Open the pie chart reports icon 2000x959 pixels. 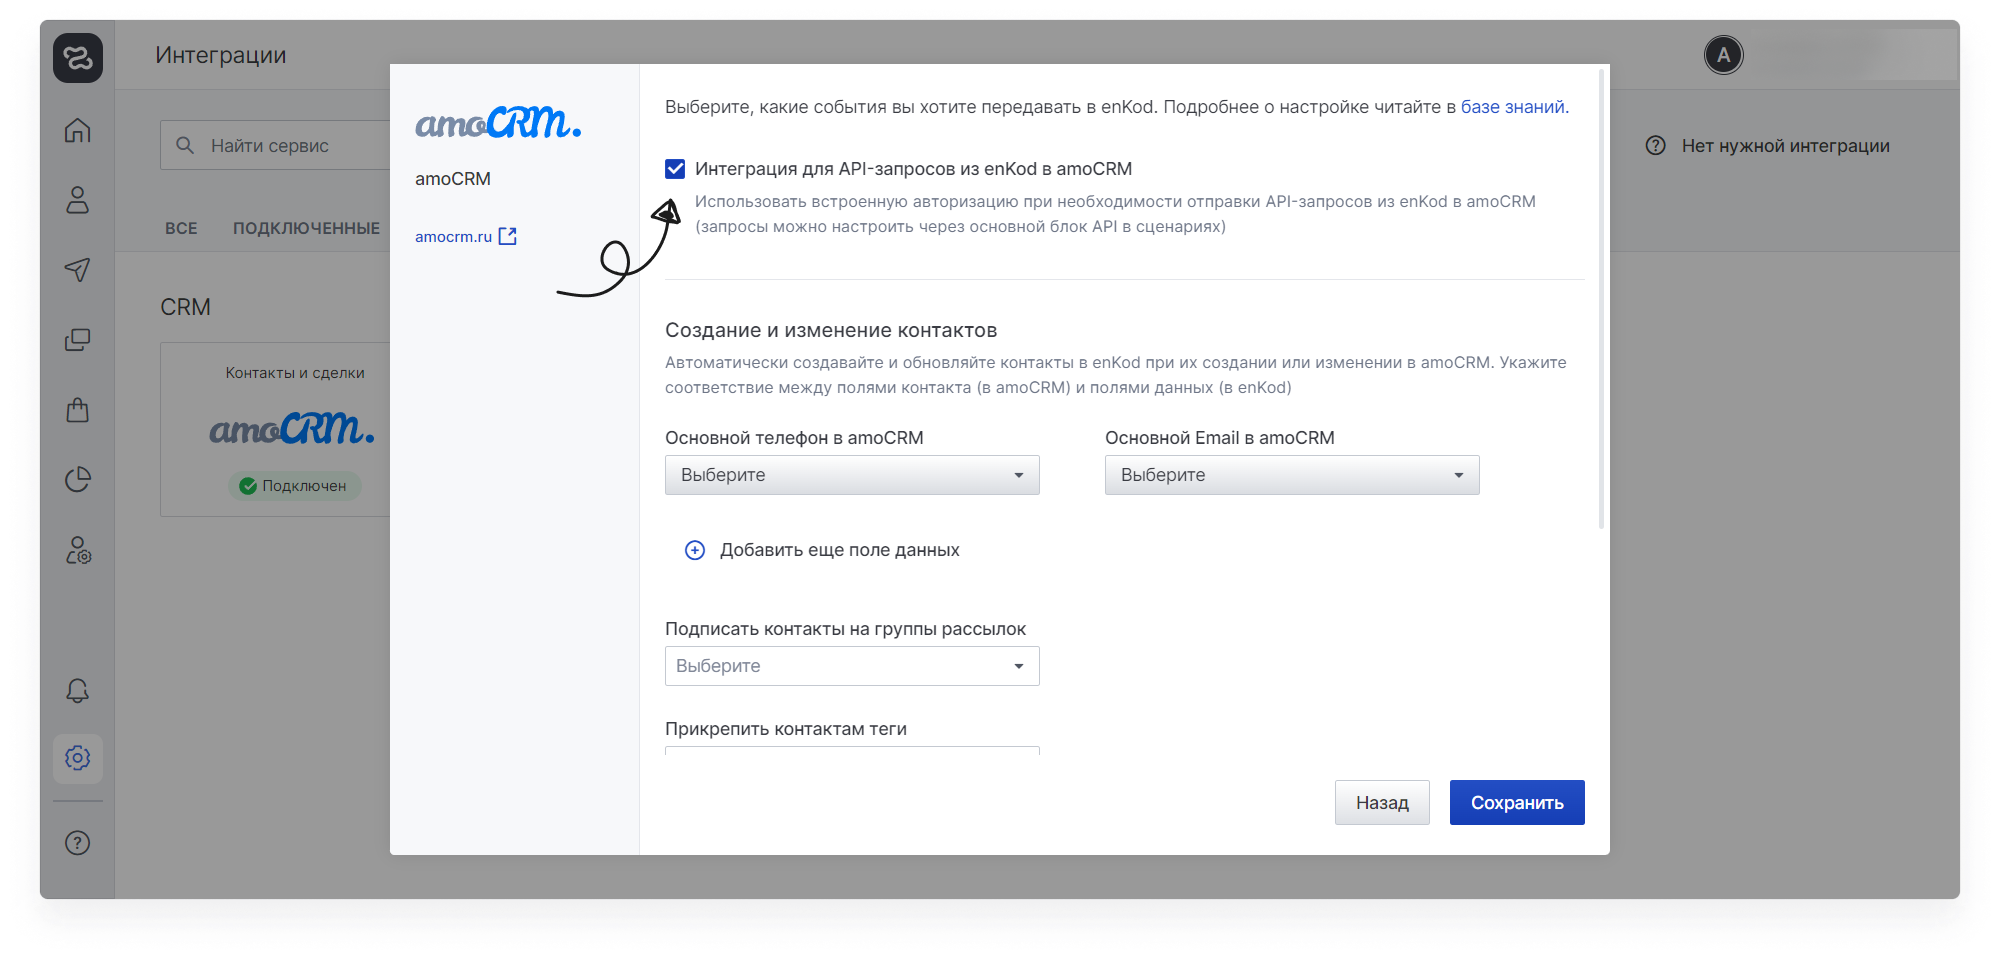tap(78, 480)
